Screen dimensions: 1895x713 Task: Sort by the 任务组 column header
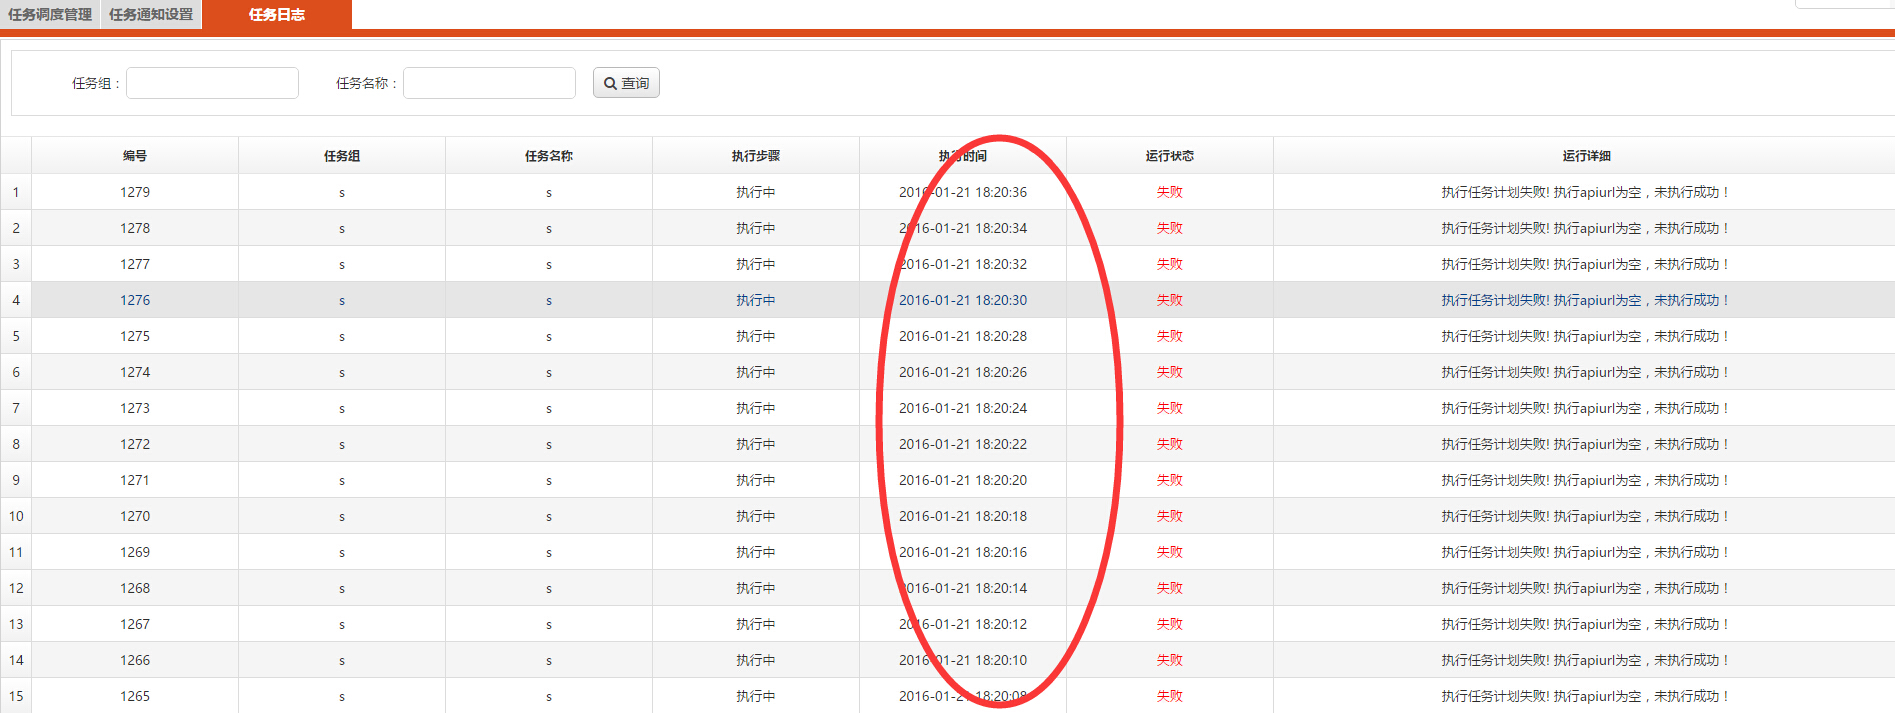[x=342, y=156]
